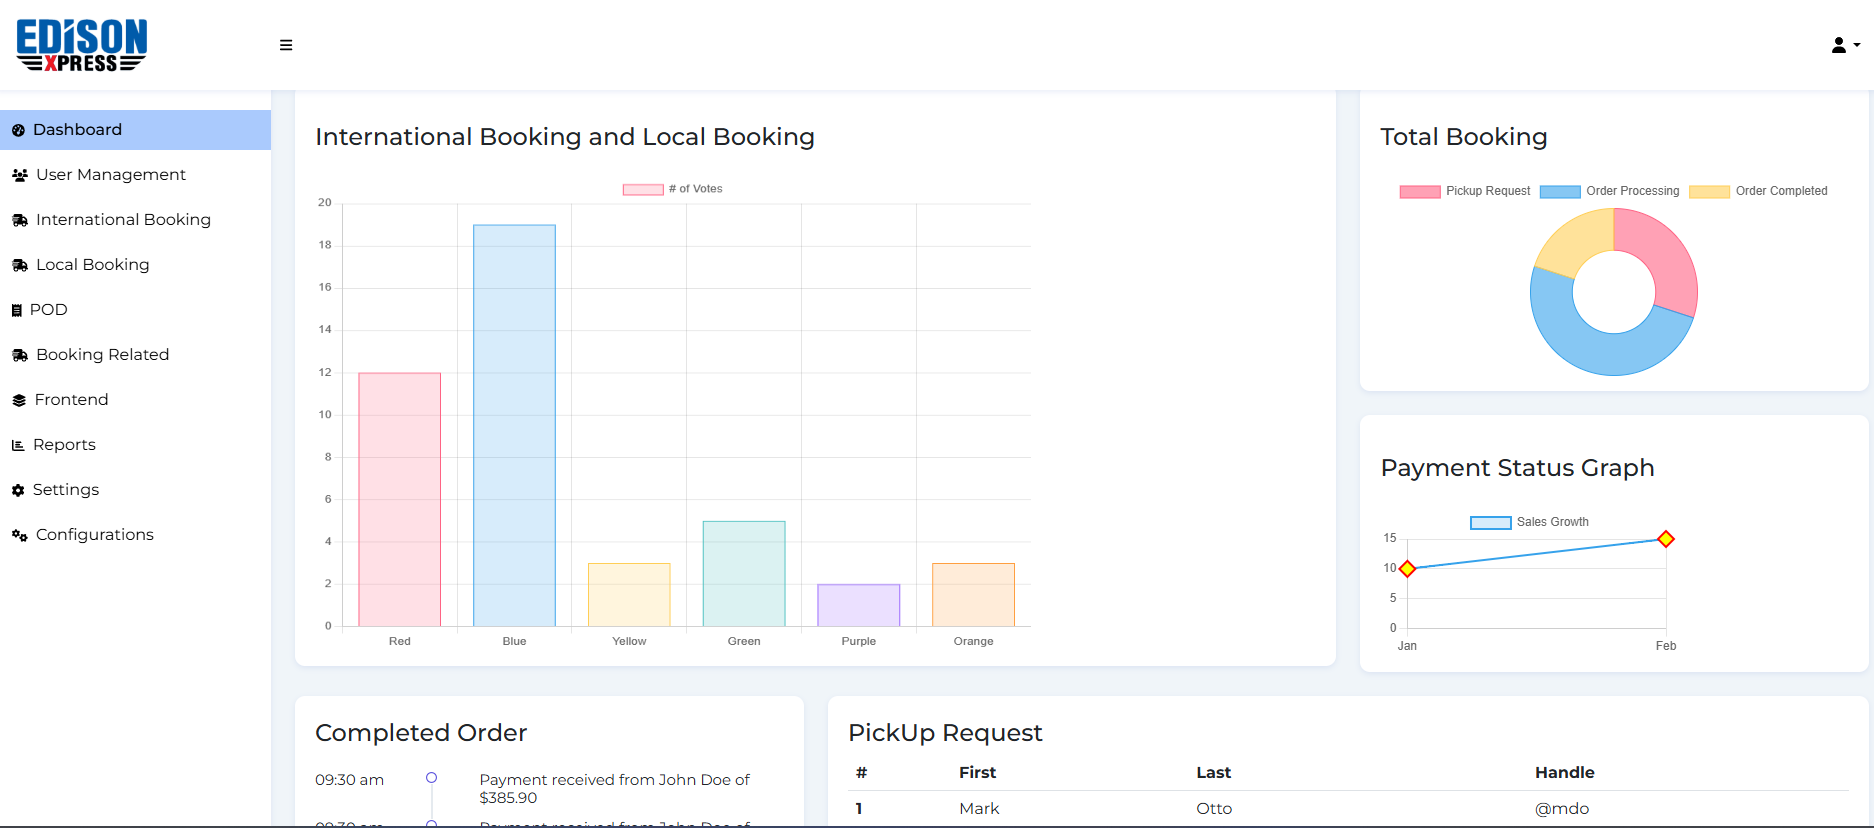
Task: Click the International Booking truck icon
Action: point(19,220)
